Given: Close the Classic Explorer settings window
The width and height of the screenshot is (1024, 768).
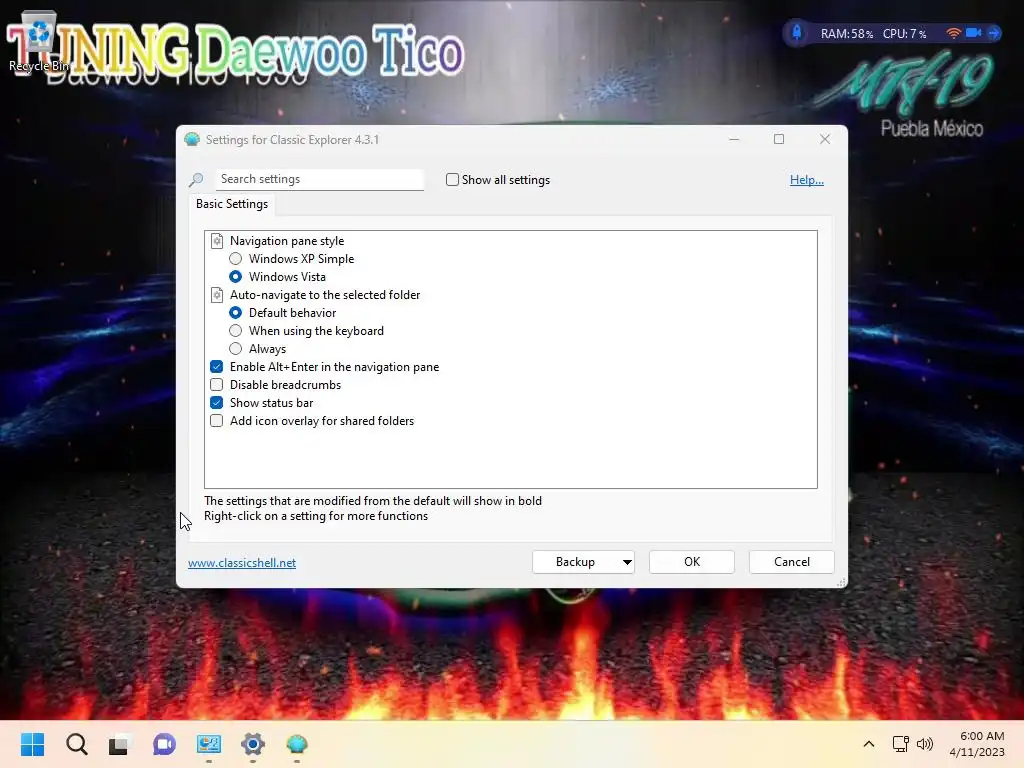Looking at the screenshot, I should point(825,139).
